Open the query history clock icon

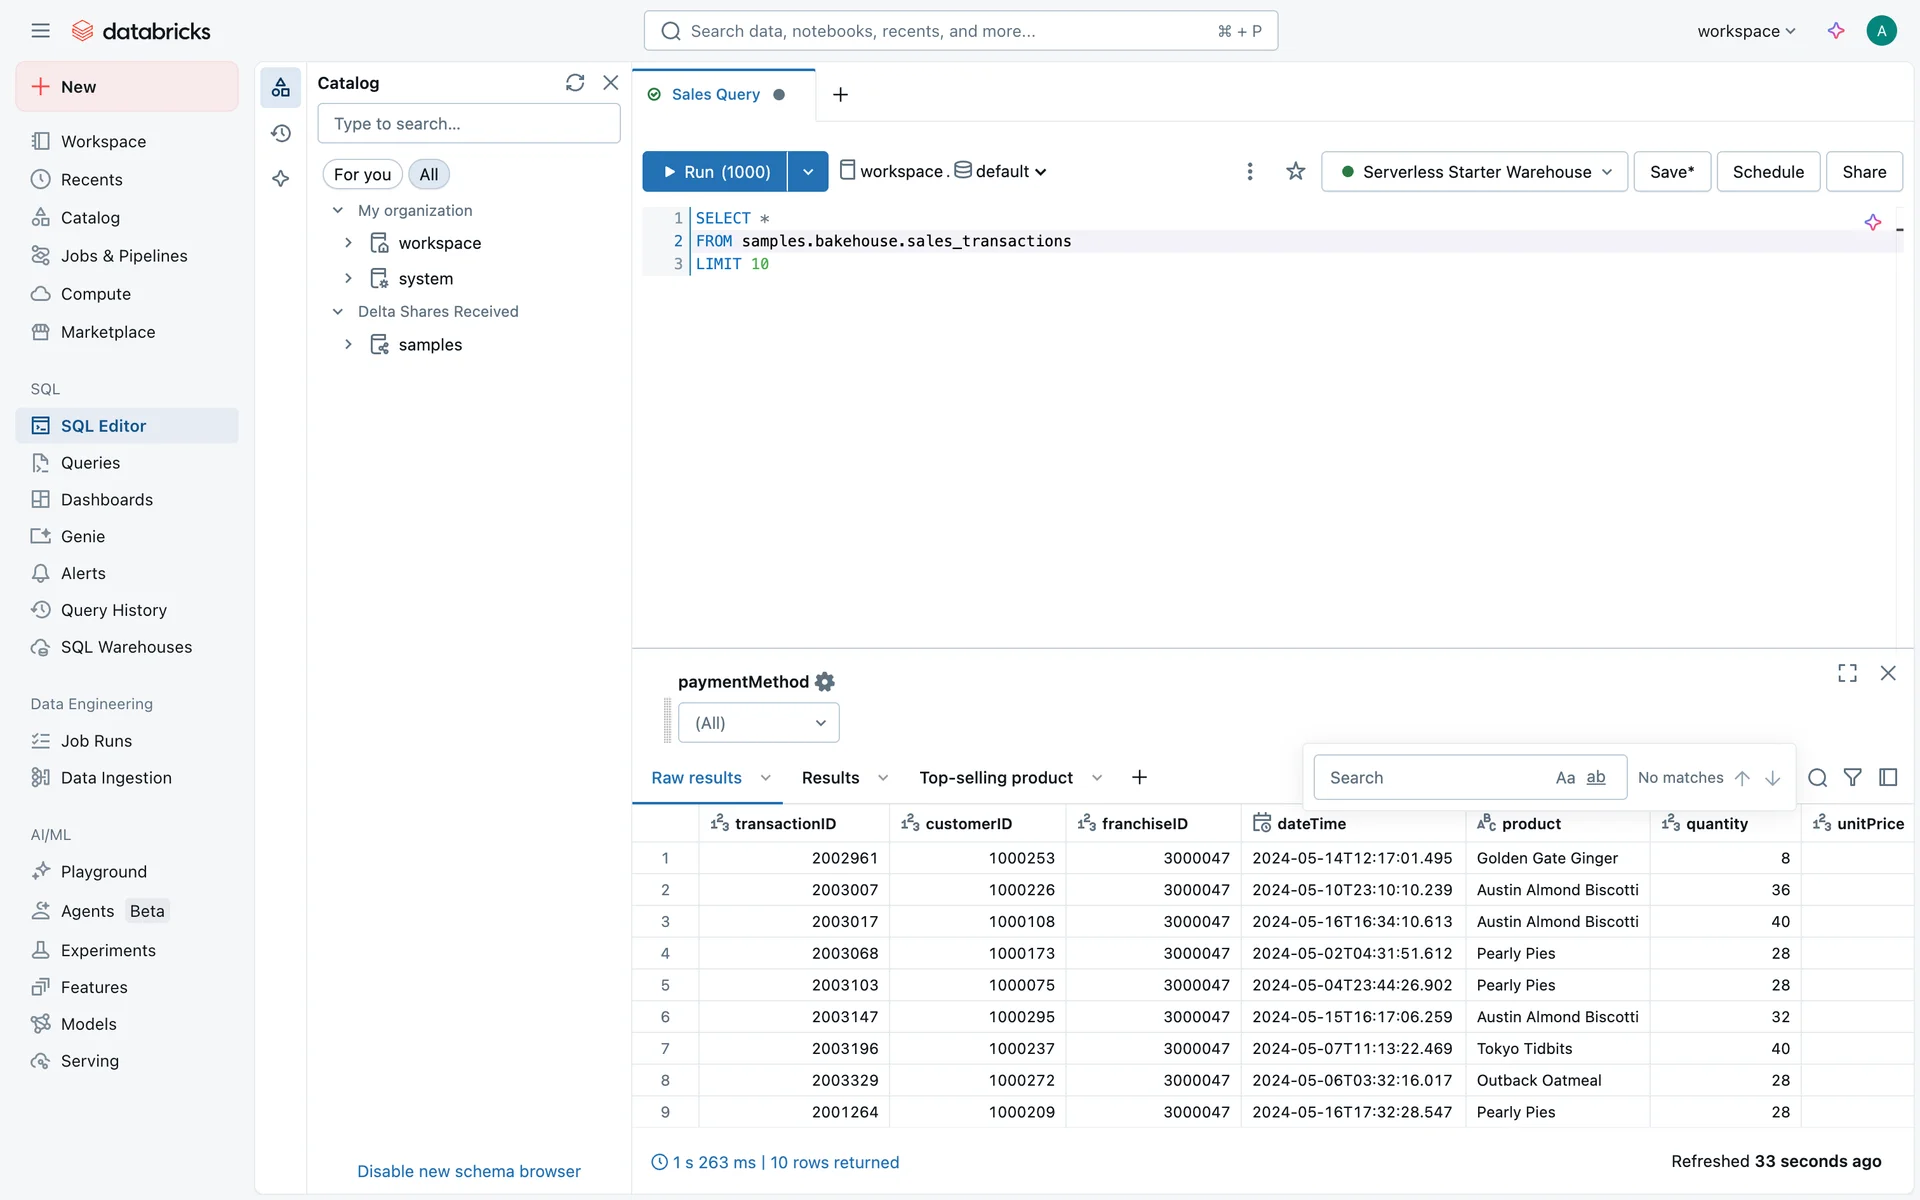[281, 133]
